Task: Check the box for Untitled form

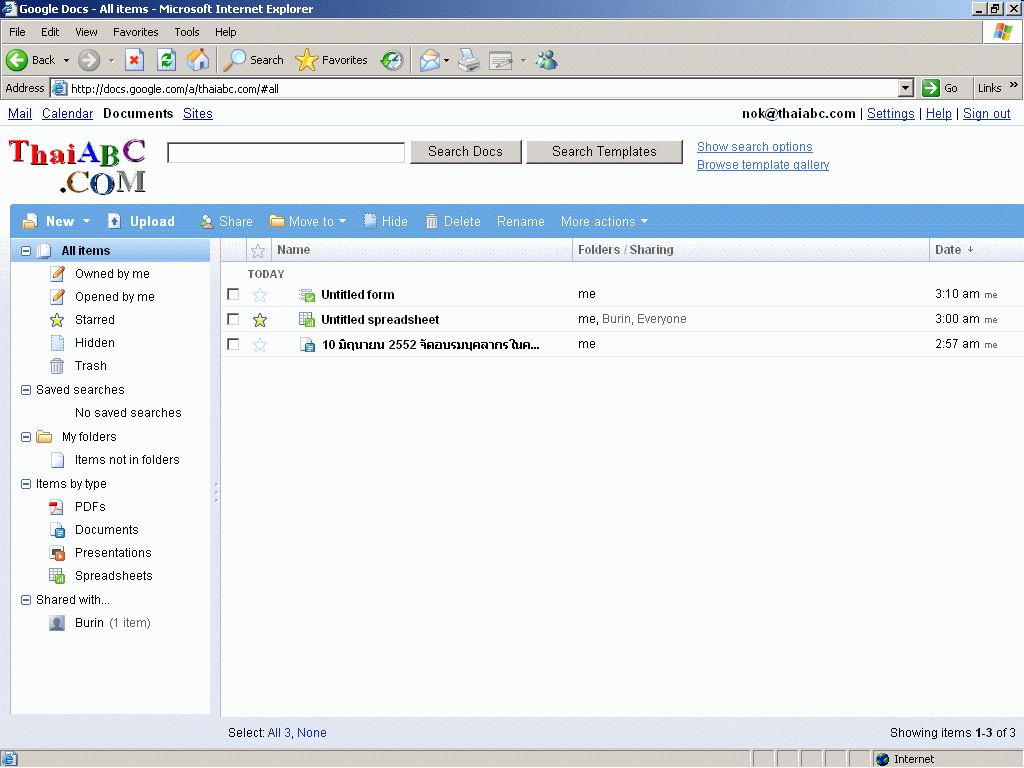Action: (x=233, y=295)
